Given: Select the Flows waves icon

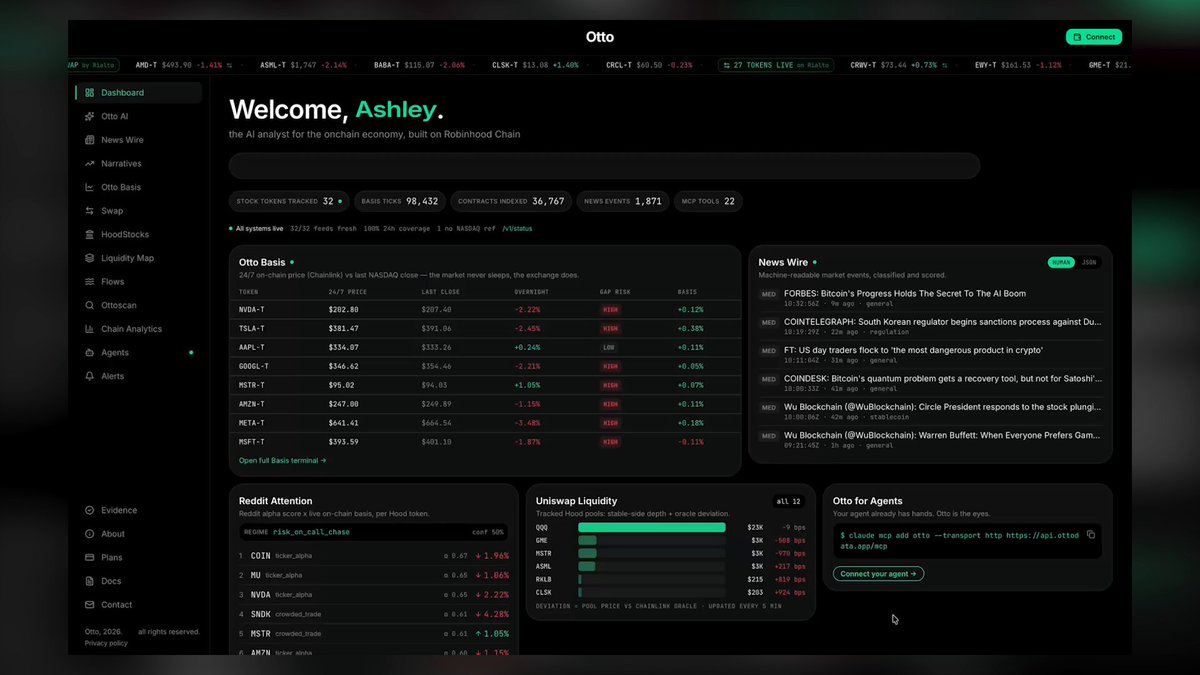Looking at the screenshot, I should [90, 282].
